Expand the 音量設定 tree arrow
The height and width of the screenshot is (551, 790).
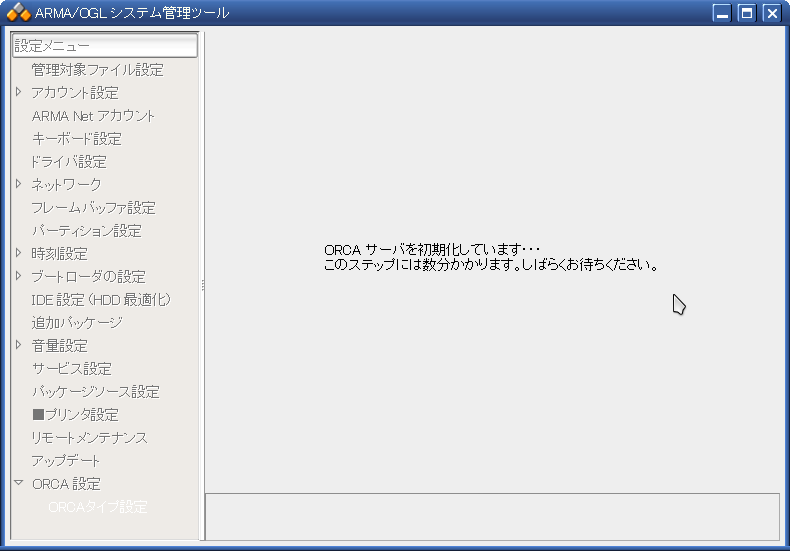tap(18, 345)
